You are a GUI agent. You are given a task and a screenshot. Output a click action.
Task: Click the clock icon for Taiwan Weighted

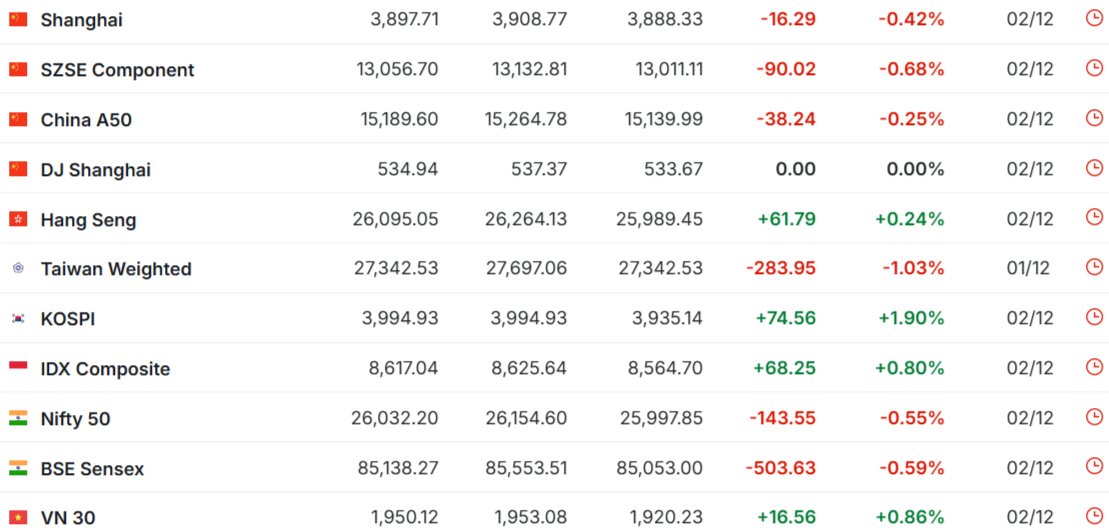pyautogui.click(x=1094, y=267)
